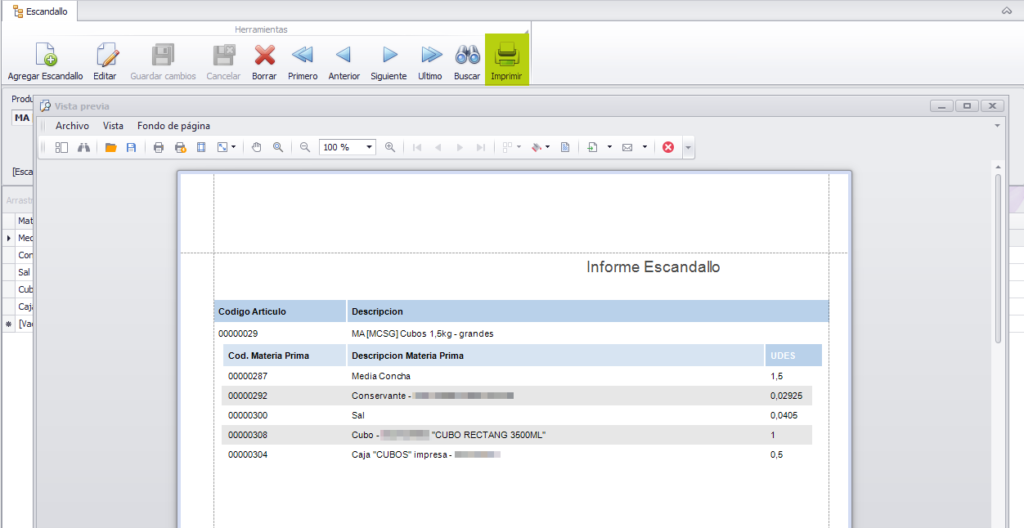This screenshot has width=1024, height=528.
Task: Click binoculars search in preview toolbar
Action: (x=84, y=148)
